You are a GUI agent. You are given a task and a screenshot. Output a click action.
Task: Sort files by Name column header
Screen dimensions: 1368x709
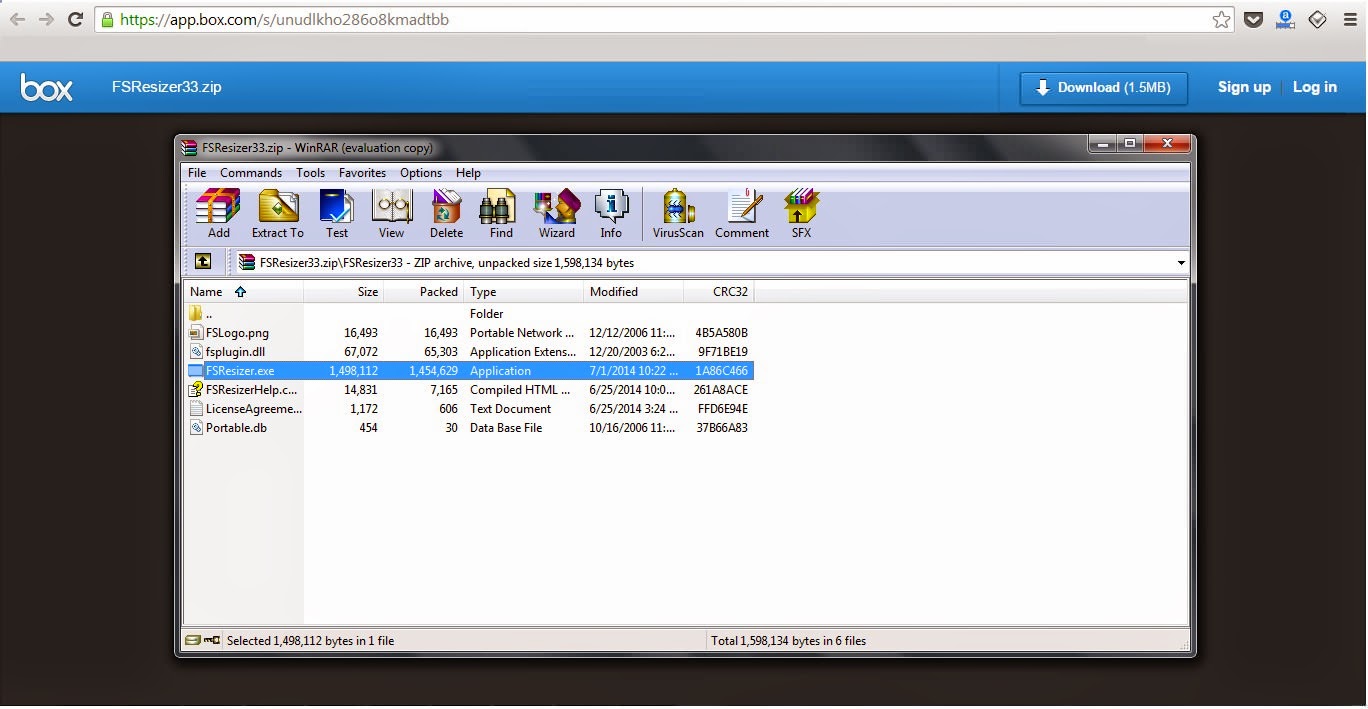[x=206, y=292]
